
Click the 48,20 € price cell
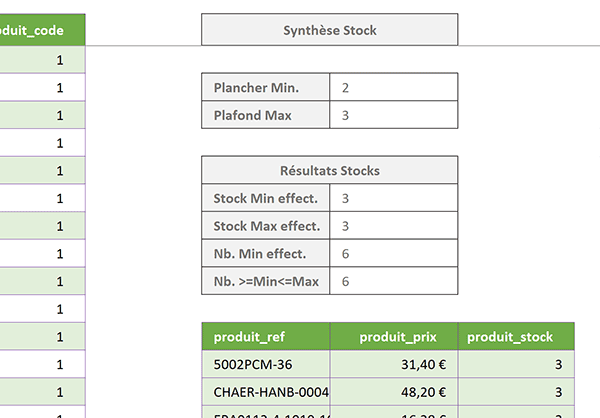(394, 392)
